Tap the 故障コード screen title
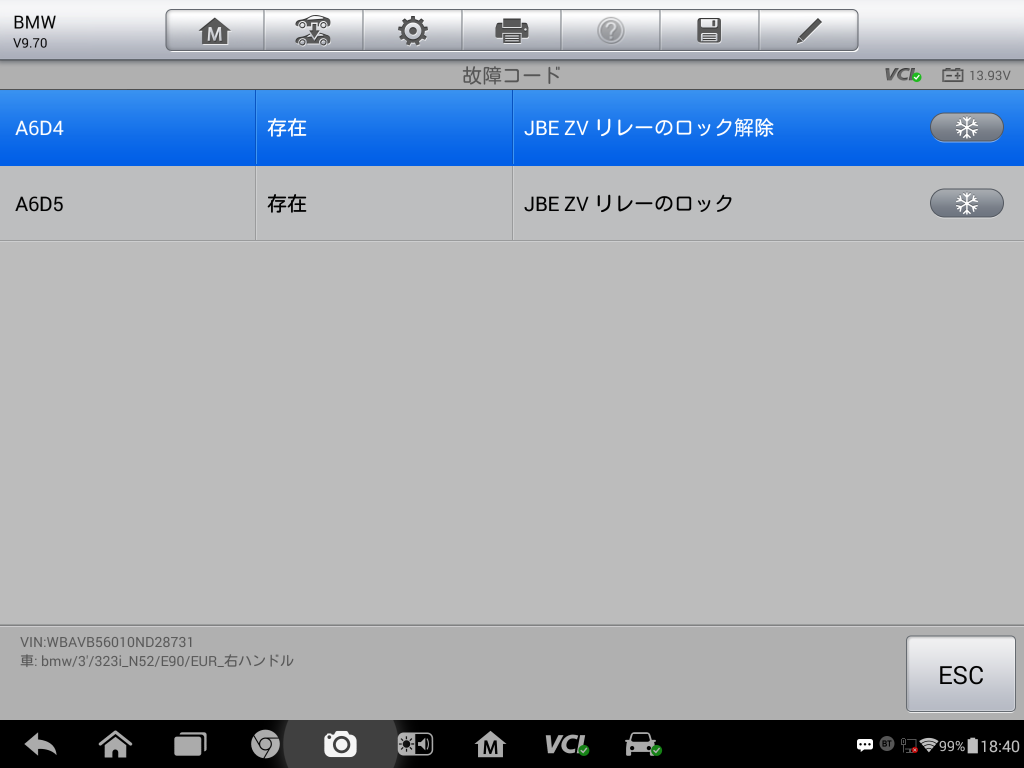Screen dimensions: 1024x768 point(511,75)
